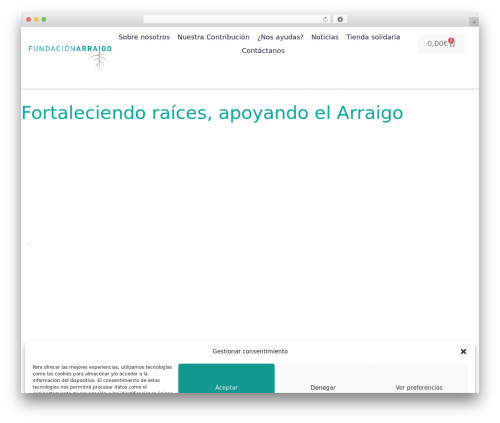Click the browser extension icon beside address bar
The image size is (500, 423).
click(340, 20)
